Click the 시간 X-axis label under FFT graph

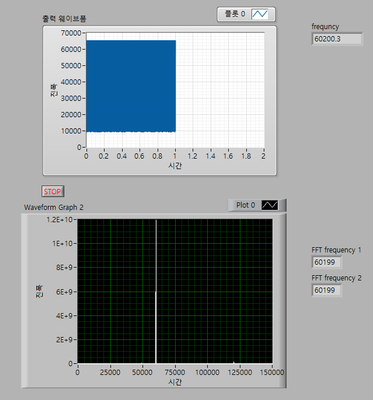click(x=175, y=382)
